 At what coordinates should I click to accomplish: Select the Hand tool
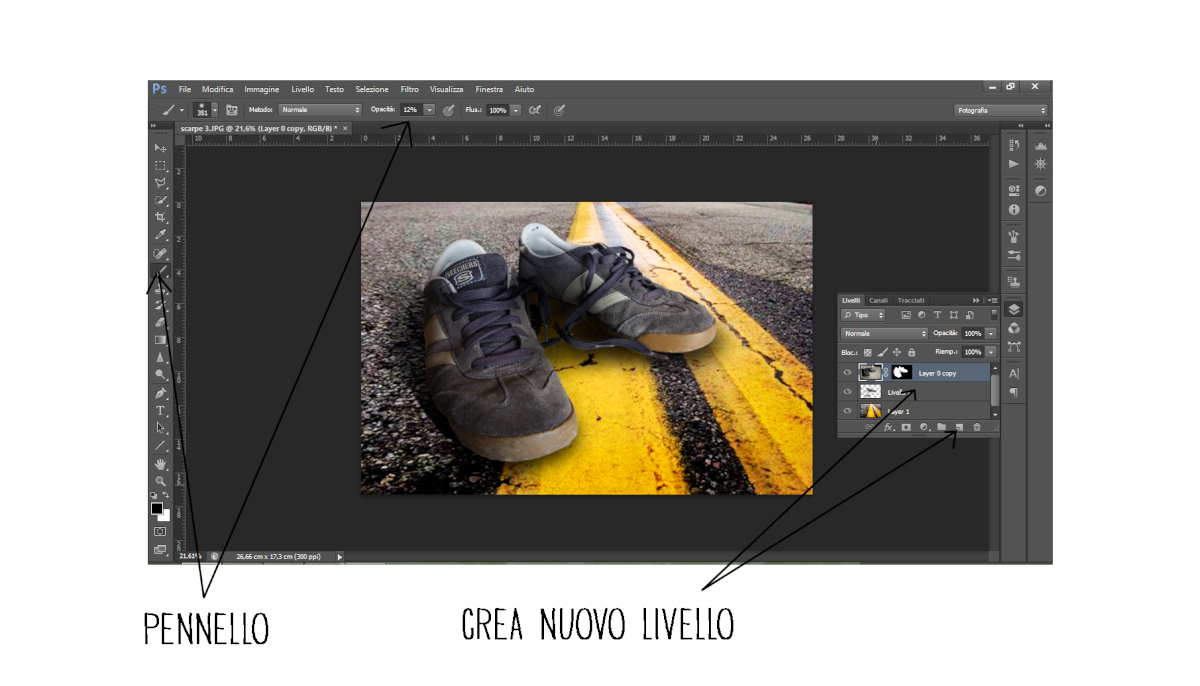(x=160, y=464)
